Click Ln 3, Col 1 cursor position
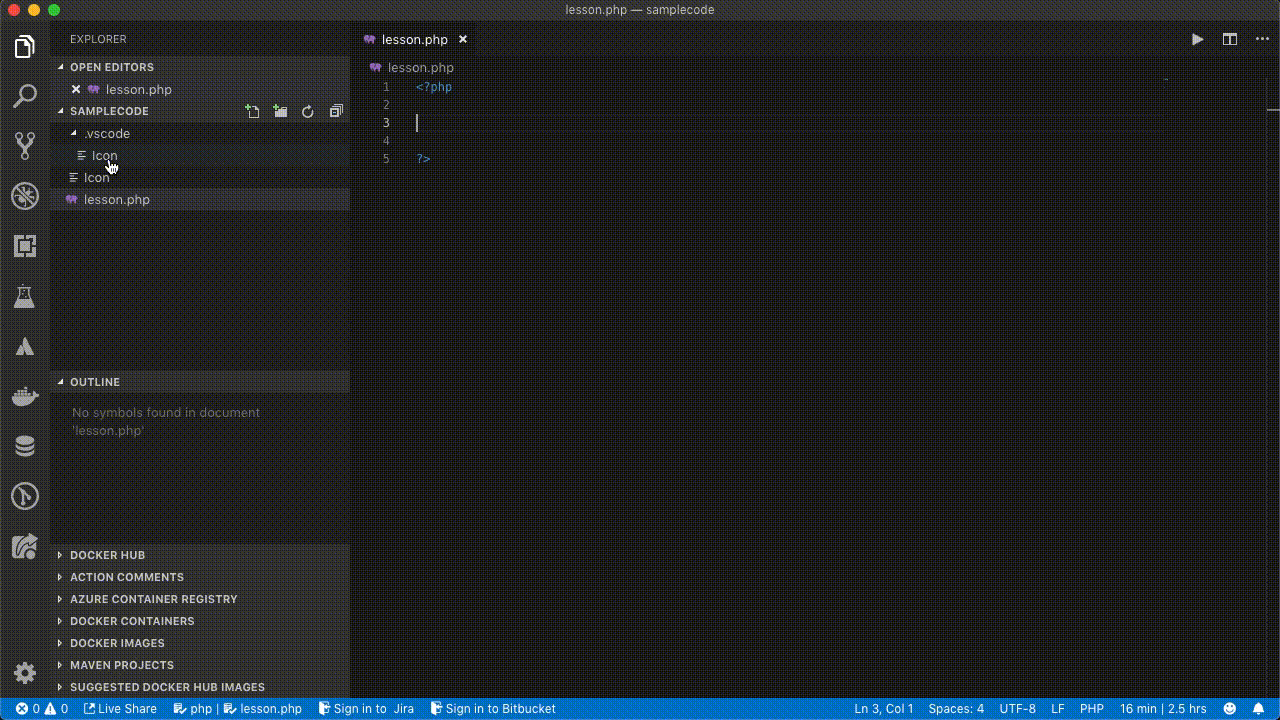 point(884,709)
